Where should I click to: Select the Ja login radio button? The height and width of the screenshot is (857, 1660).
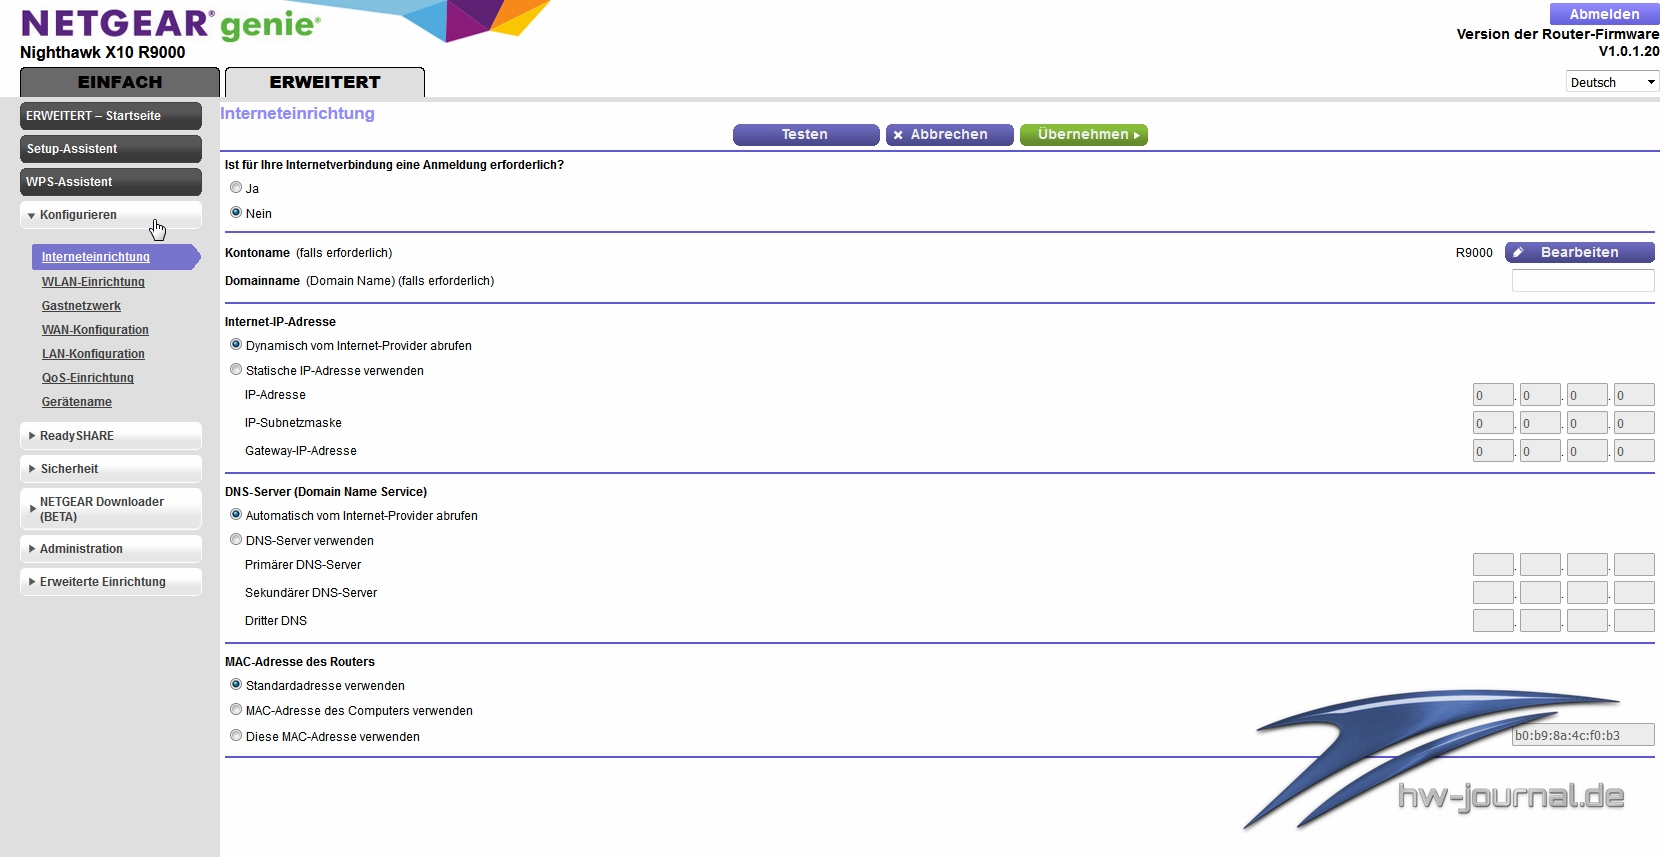coord(236,188)
